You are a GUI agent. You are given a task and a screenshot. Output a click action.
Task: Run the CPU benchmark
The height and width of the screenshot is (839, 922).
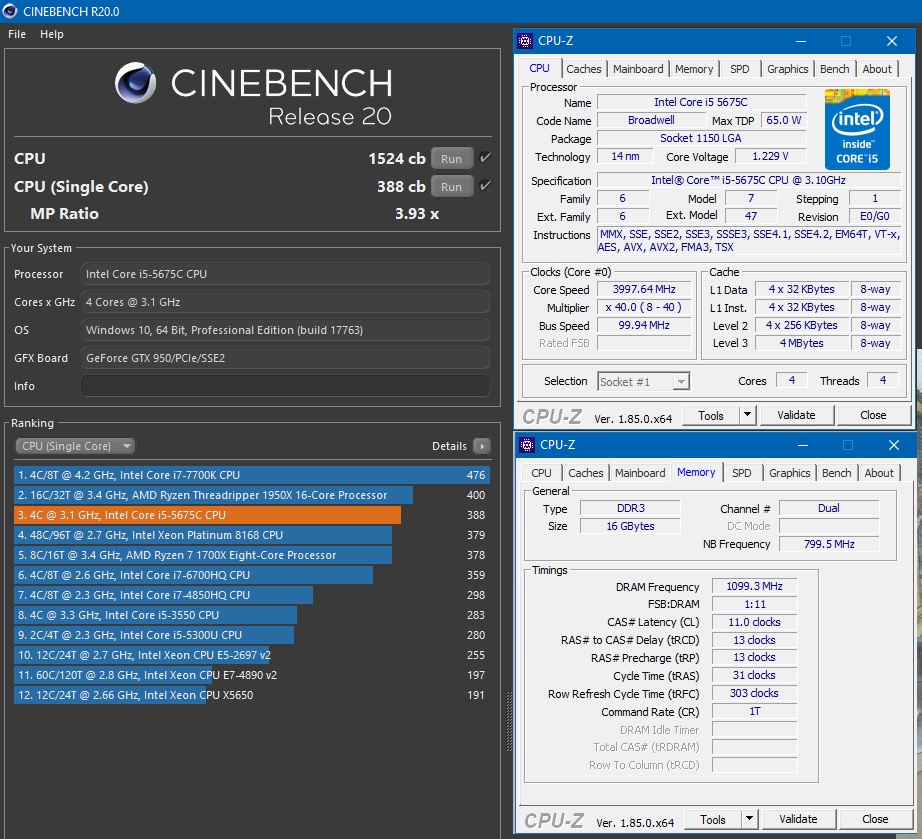pyautogui.click(x=451, y=157)
